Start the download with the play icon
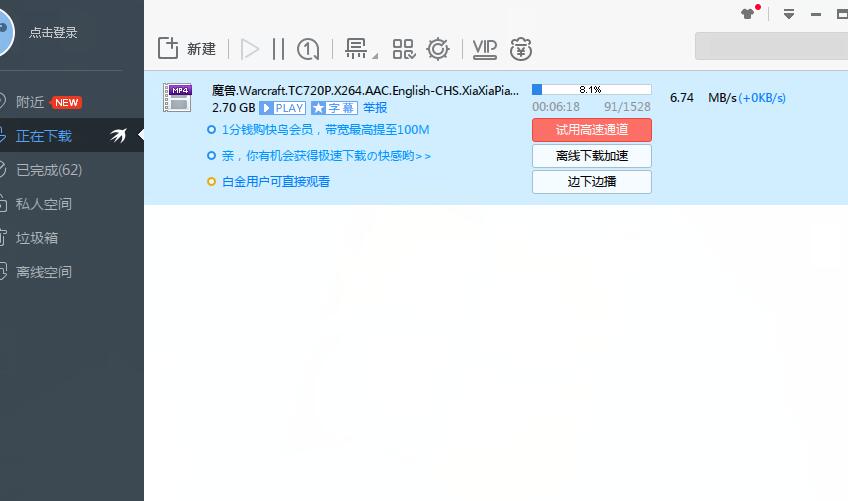Viewport: 848px width, 501px height. click(249, 49)
